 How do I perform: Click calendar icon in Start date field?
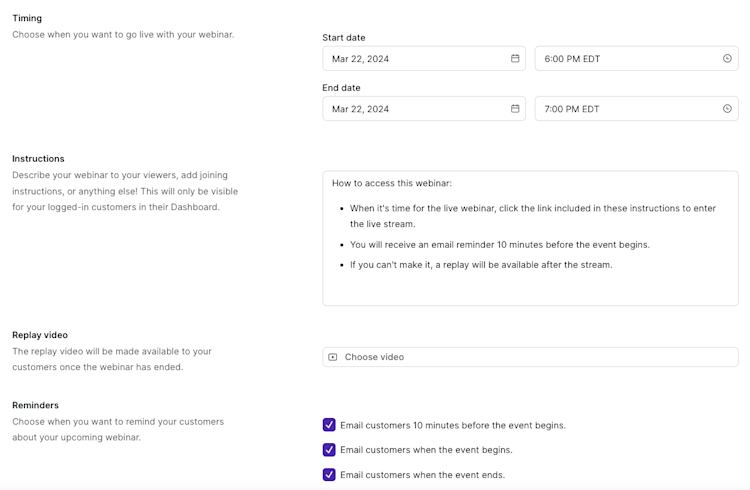(x=515, y=59)
